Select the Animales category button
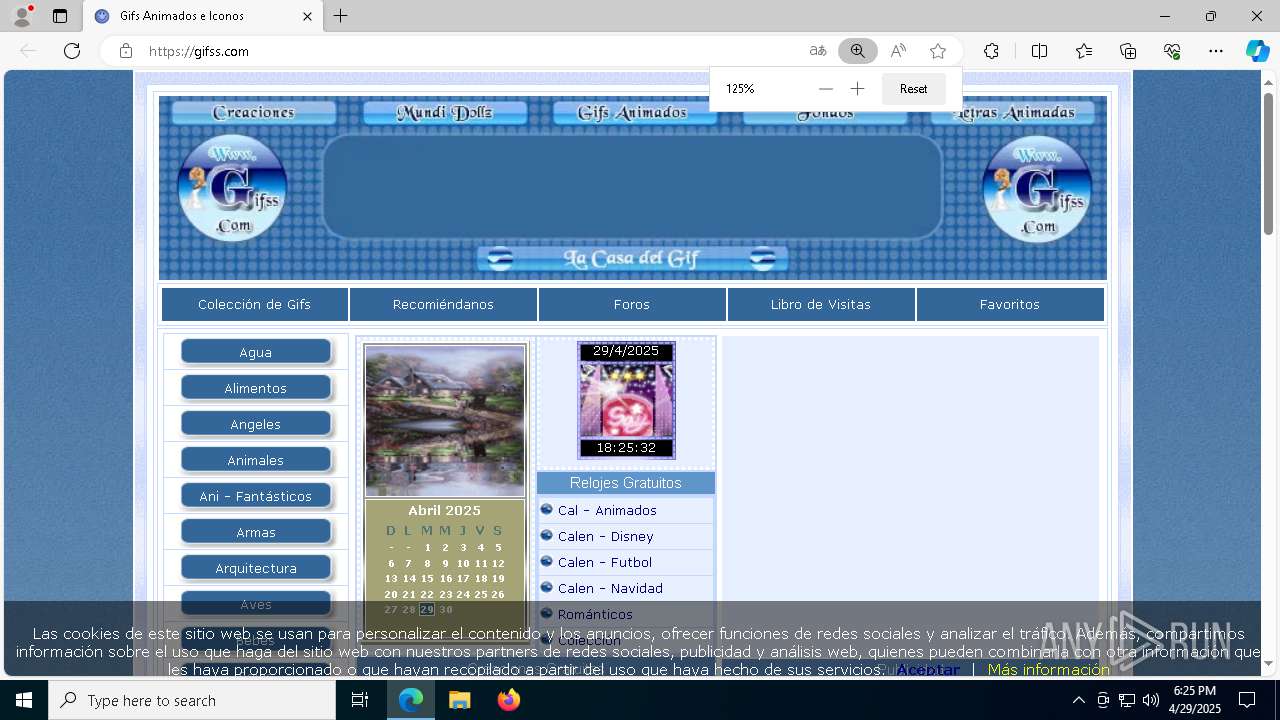Viewport: 1280px width, 720px height. 256,460
